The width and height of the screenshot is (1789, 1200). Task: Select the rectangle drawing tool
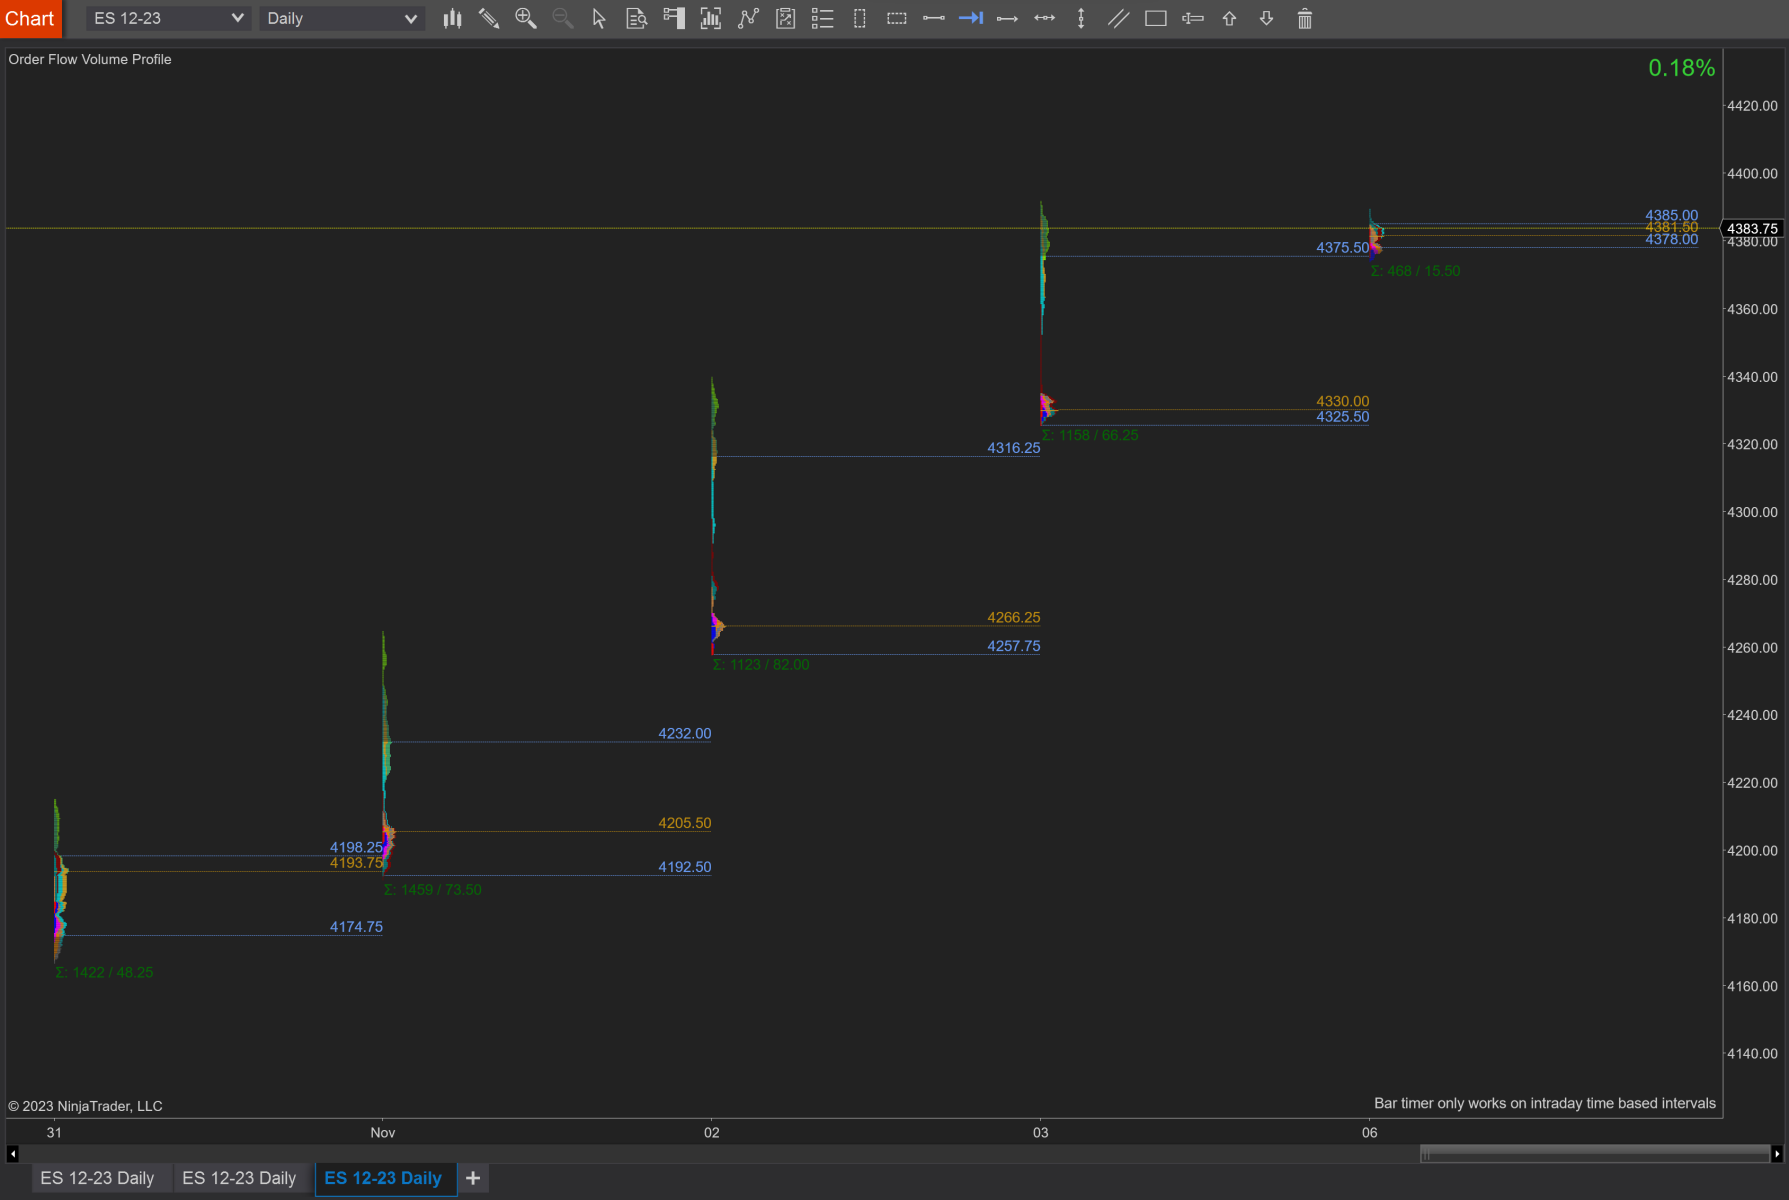[1156, 18]
